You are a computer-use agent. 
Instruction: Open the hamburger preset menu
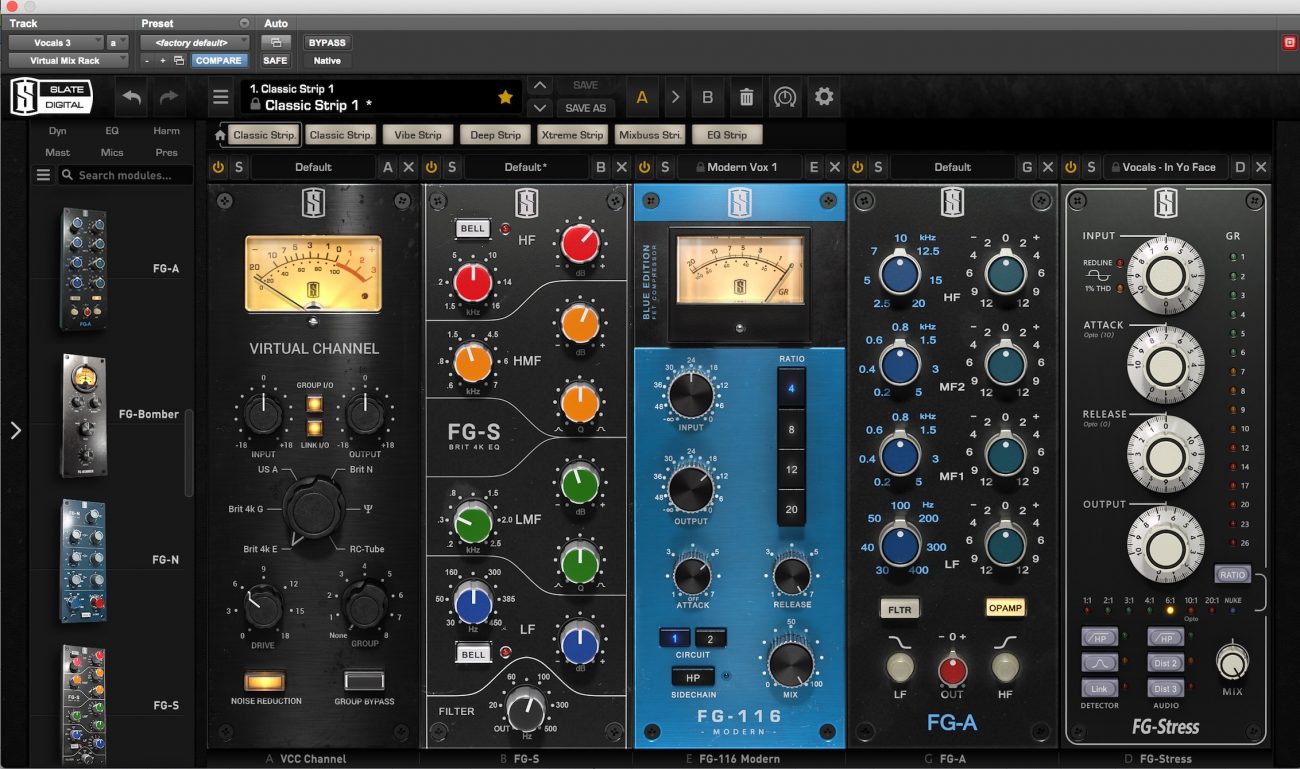point(221,98)
